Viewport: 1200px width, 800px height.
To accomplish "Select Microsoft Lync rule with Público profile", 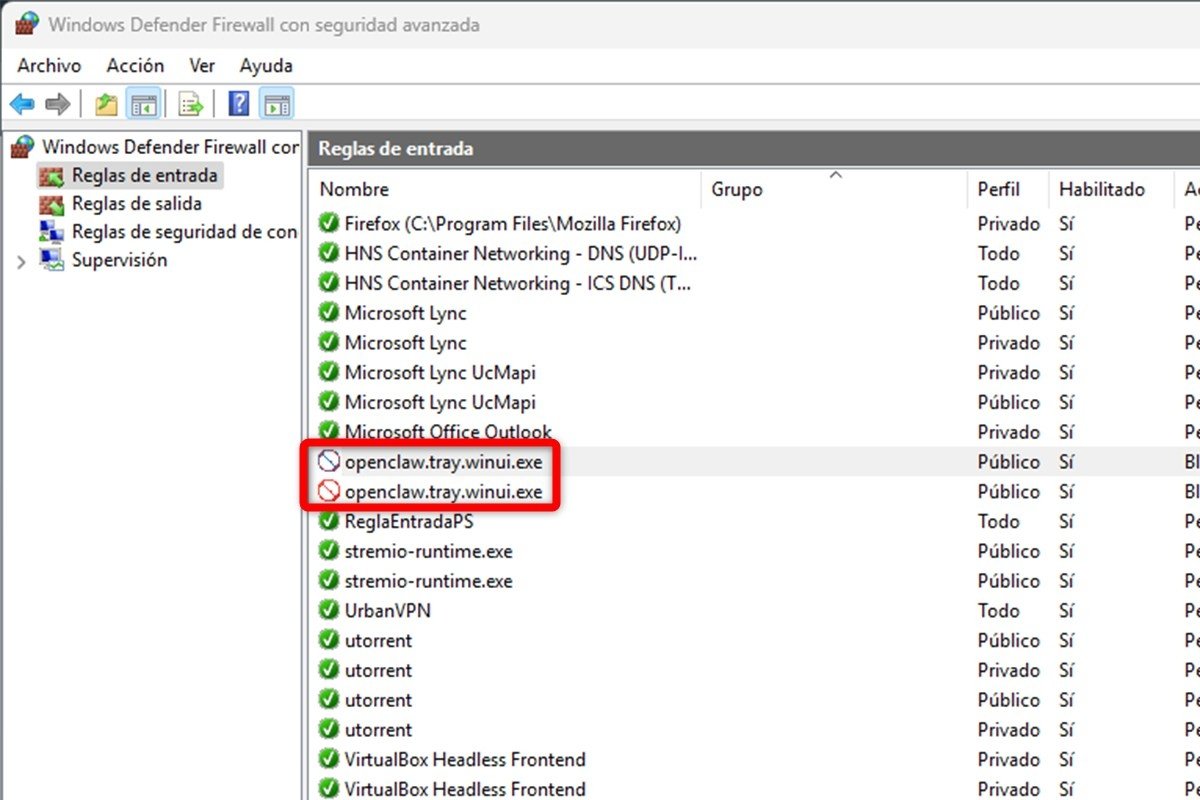I will pos(406,313).
